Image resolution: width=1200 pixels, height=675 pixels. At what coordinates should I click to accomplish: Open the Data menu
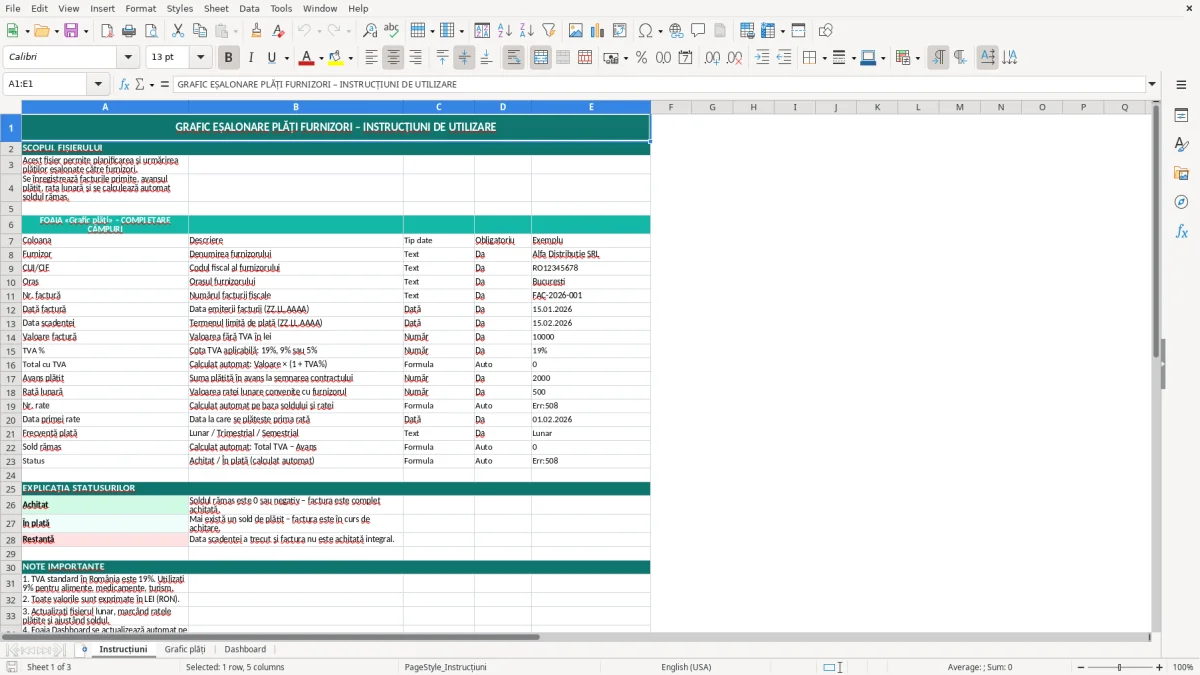pos(250,8)
